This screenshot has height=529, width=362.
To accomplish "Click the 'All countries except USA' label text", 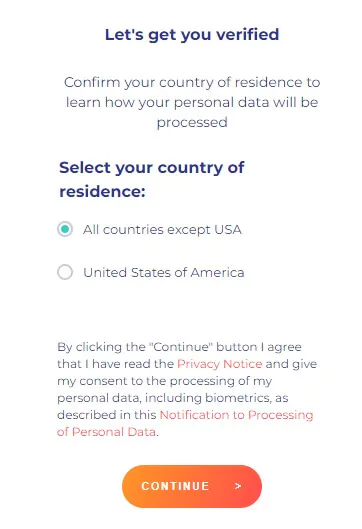I will pyautogui.click(x=162, y=230).
